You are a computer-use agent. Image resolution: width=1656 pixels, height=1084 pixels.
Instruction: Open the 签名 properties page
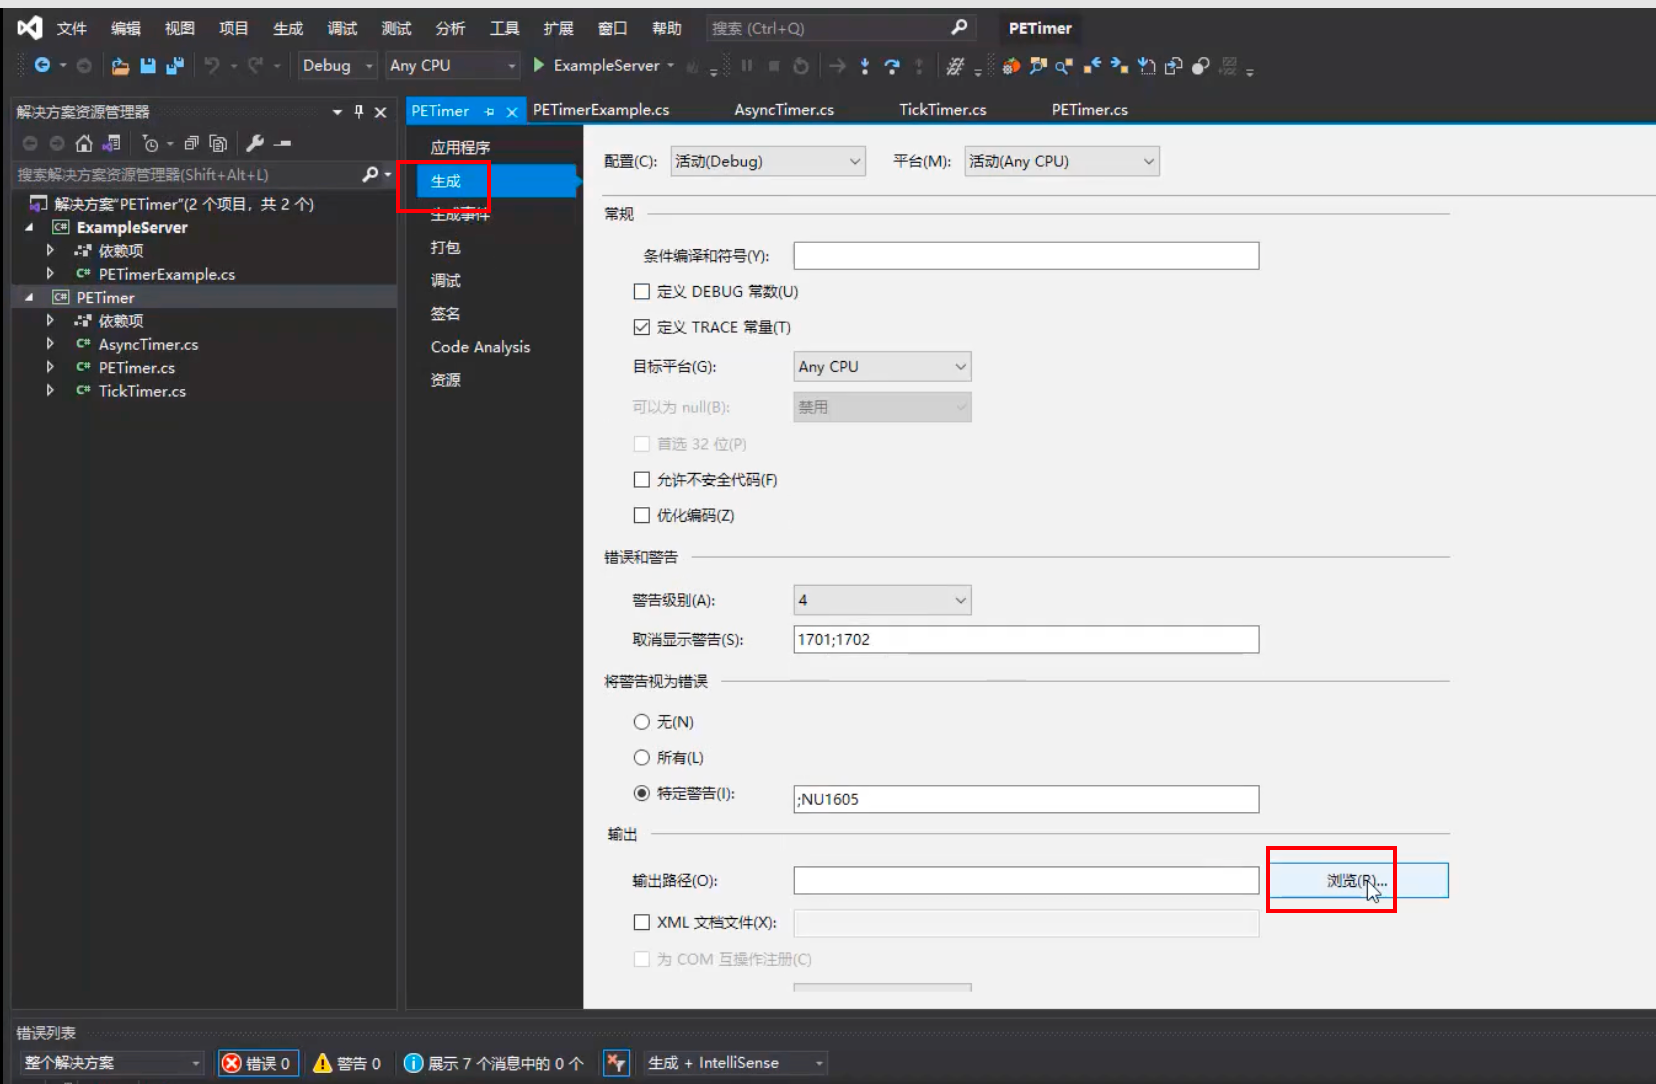pyautogui.click(x=445, y=314)
